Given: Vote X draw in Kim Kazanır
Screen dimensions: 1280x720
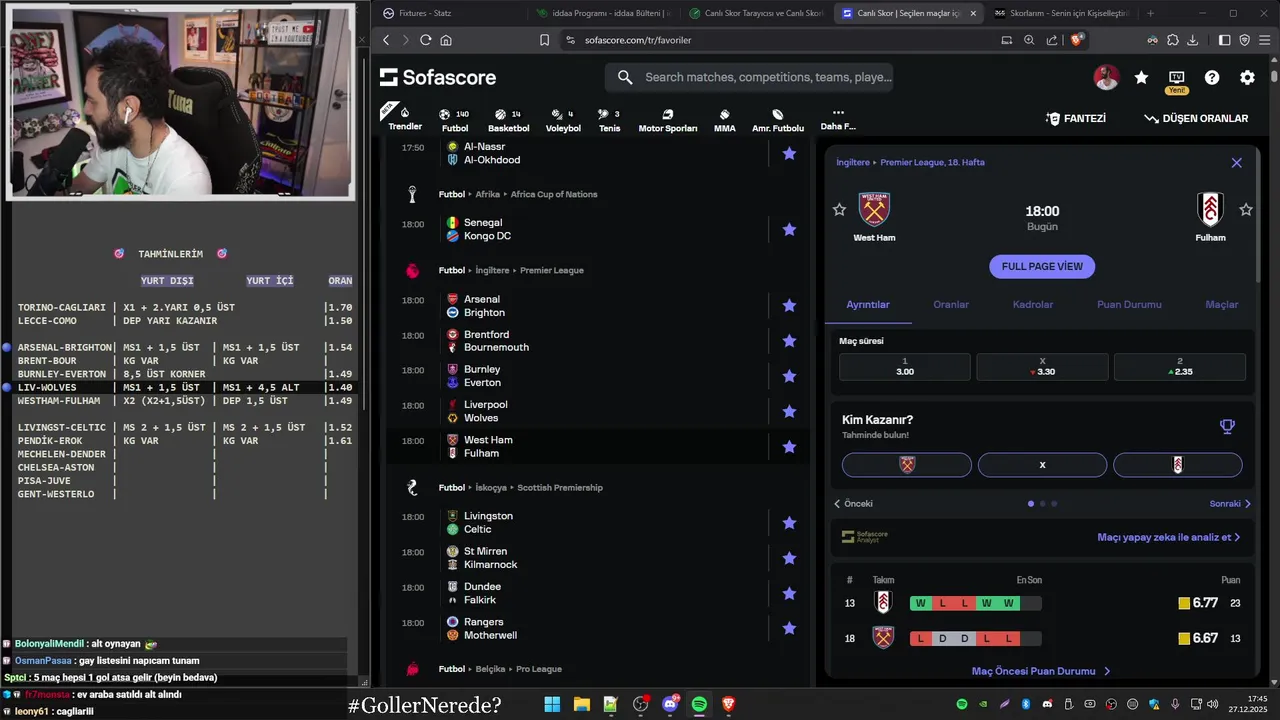Looking at the screenshot, I should 1042,465.
